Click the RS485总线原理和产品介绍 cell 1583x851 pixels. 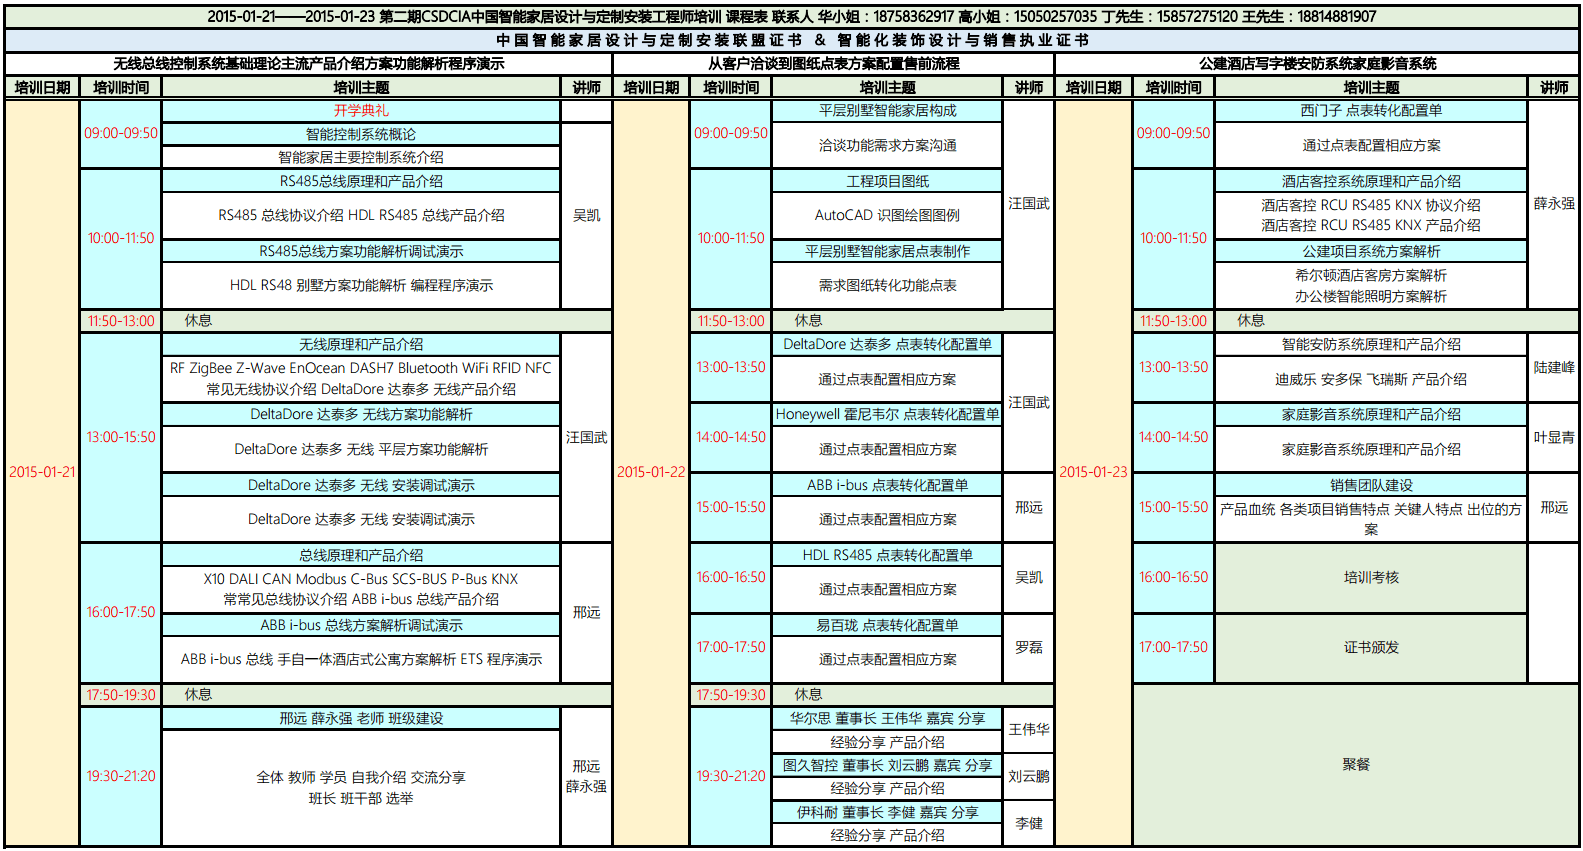[x=361, y=181]
